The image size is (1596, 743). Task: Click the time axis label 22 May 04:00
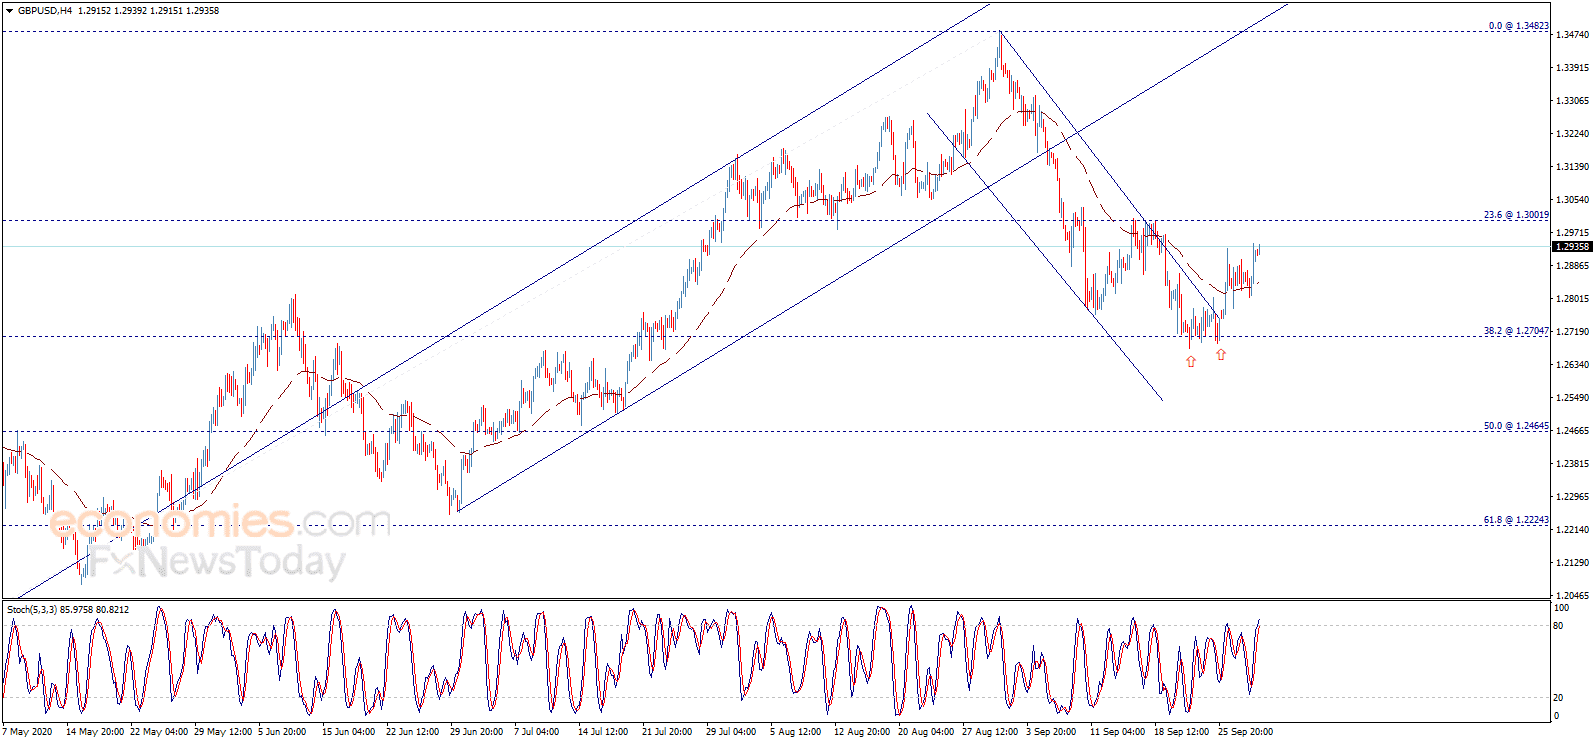[159, 732]
